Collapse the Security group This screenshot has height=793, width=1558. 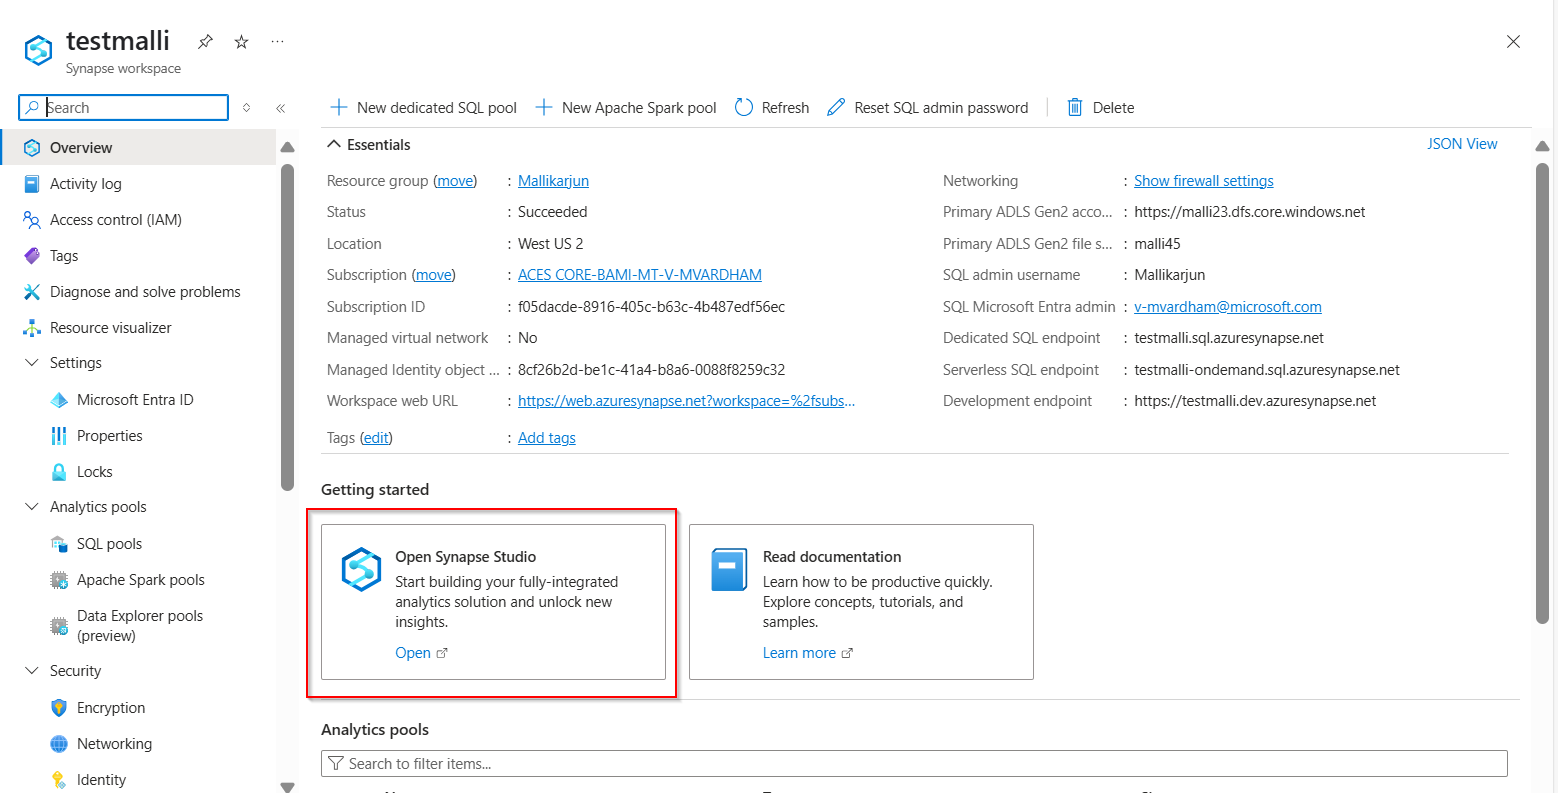[x=32, y=671]
